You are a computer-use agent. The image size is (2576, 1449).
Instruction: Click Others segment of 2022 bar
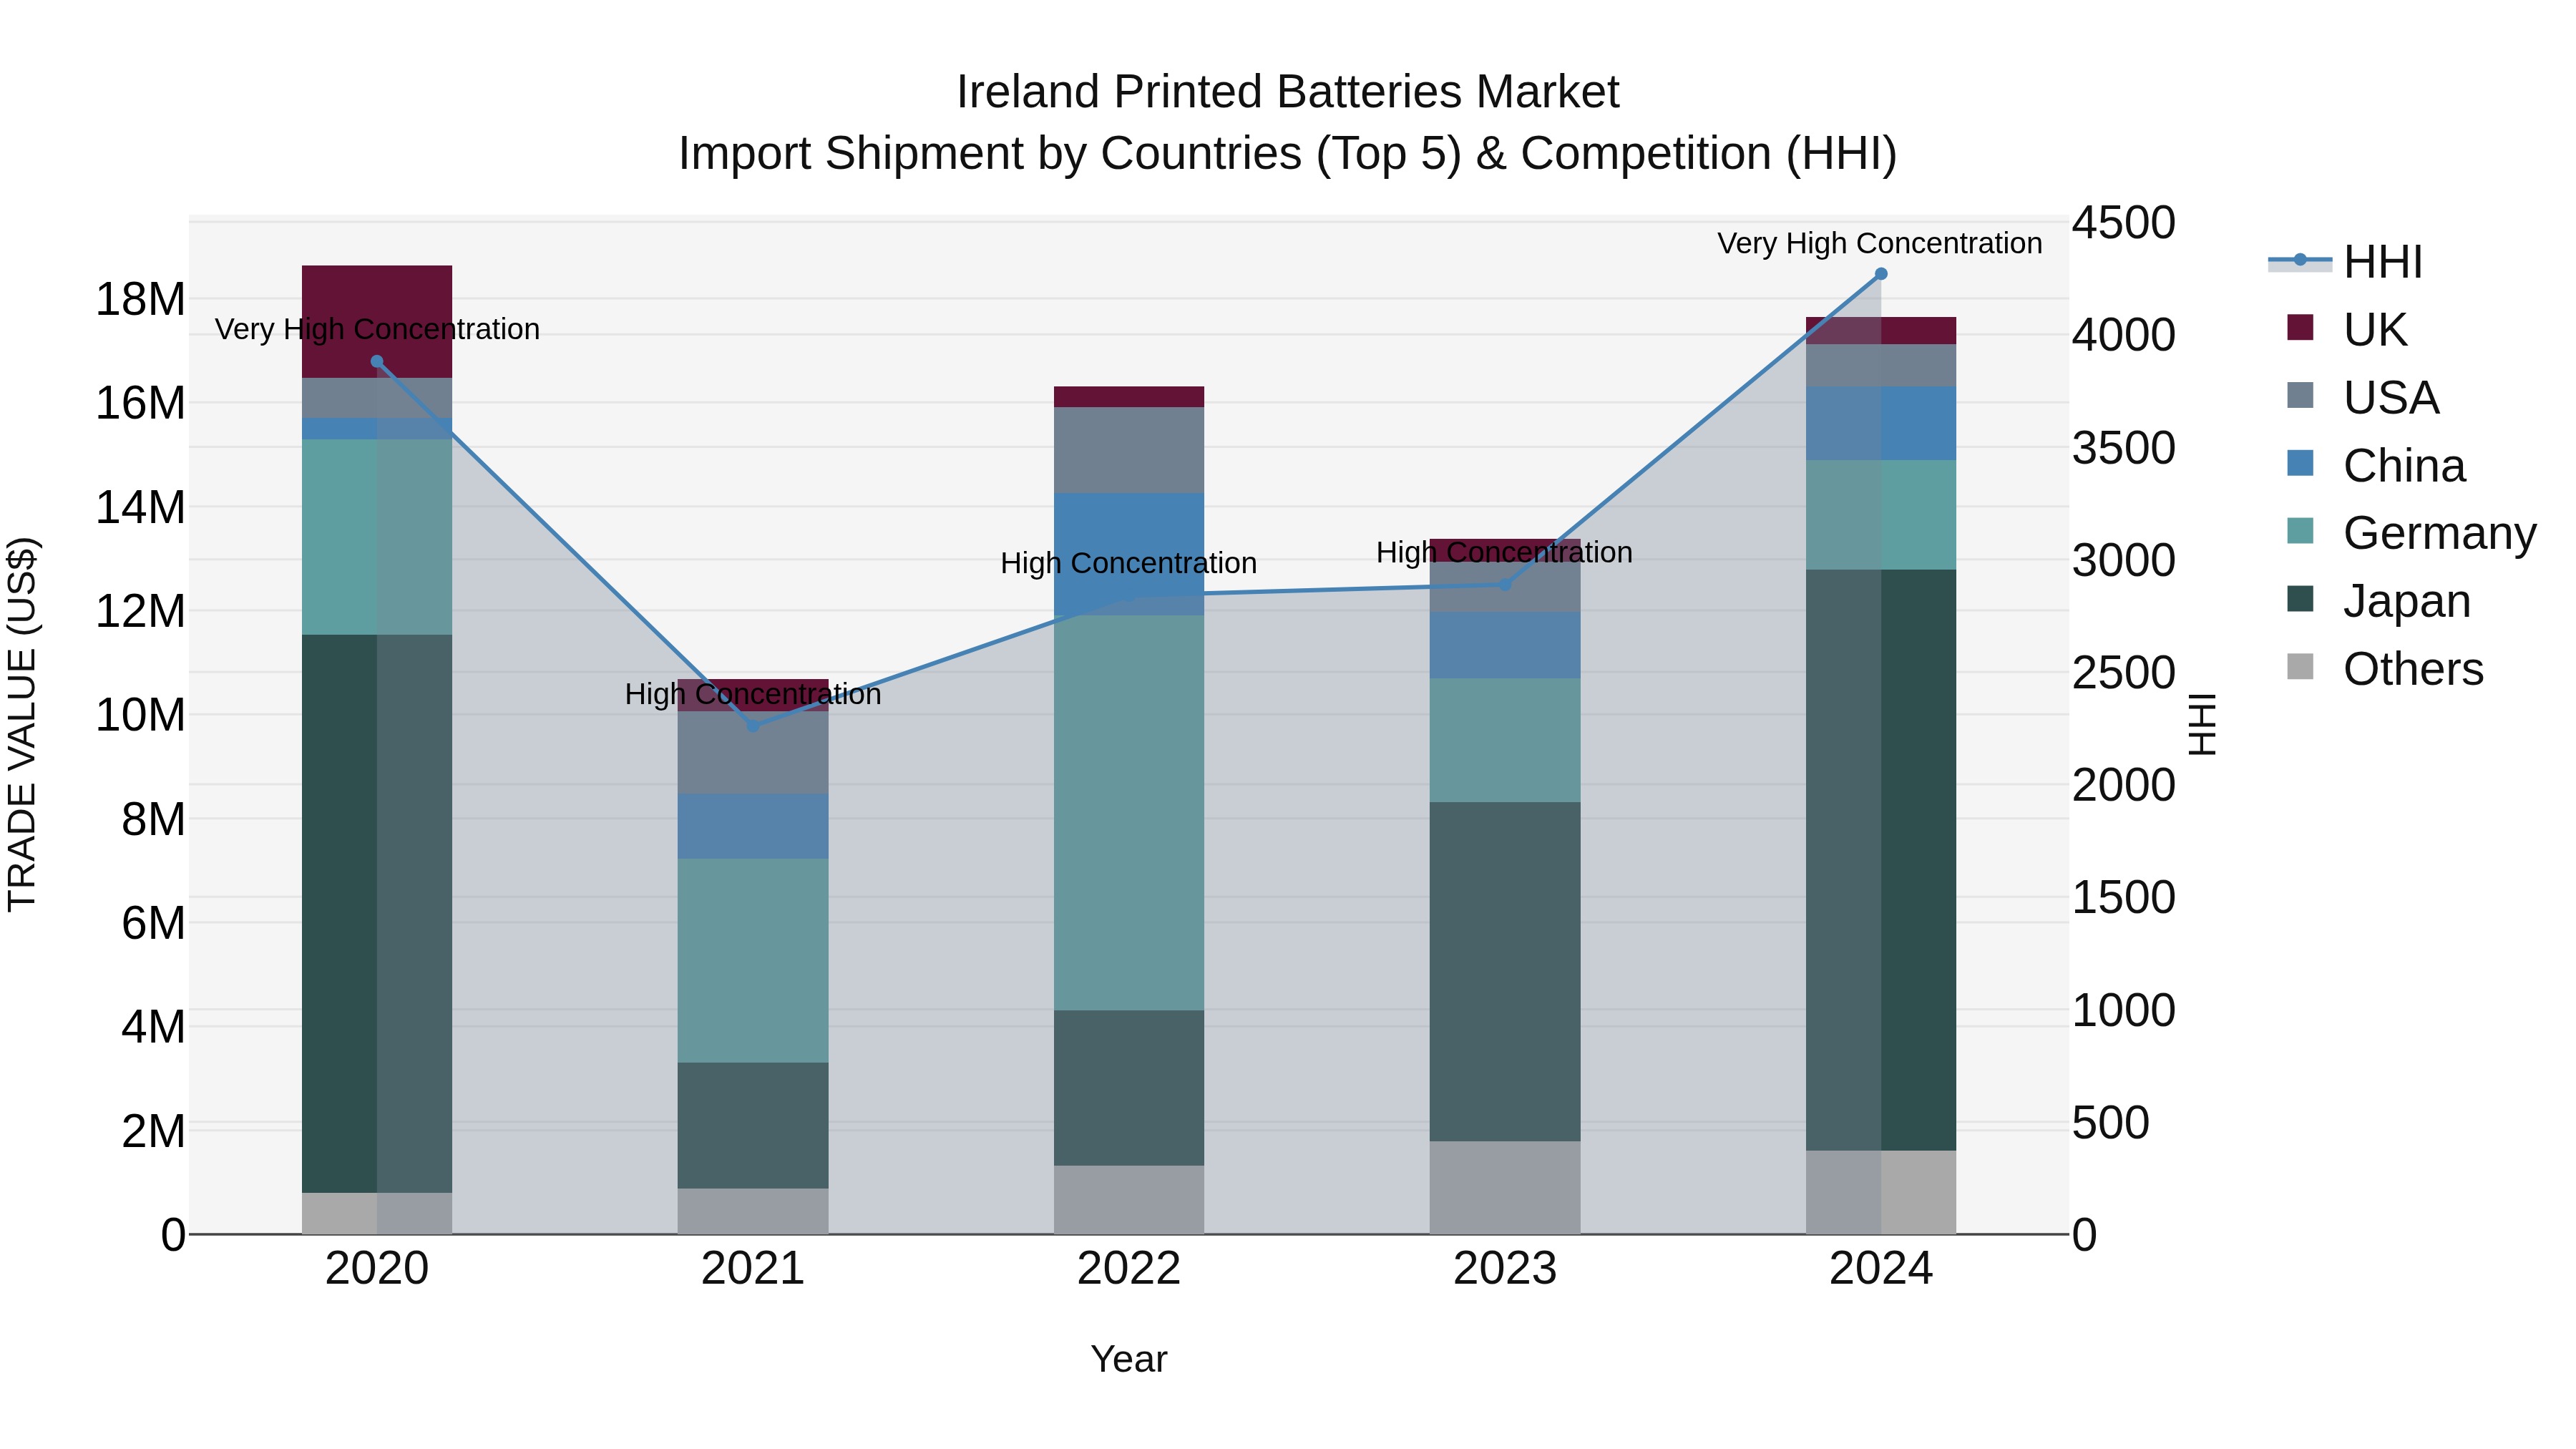tap(1129, 1200)
